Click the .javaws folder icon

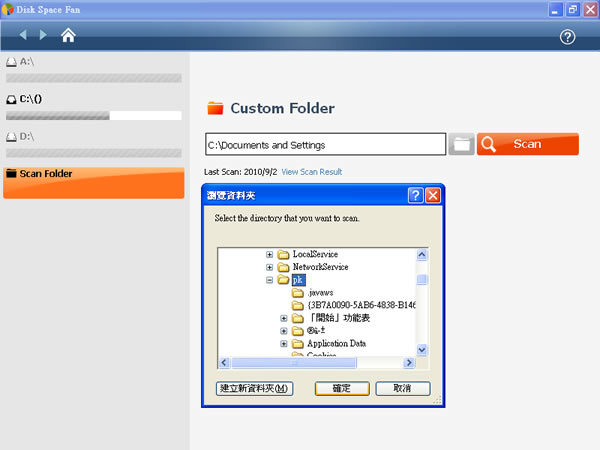click(298, 293)
